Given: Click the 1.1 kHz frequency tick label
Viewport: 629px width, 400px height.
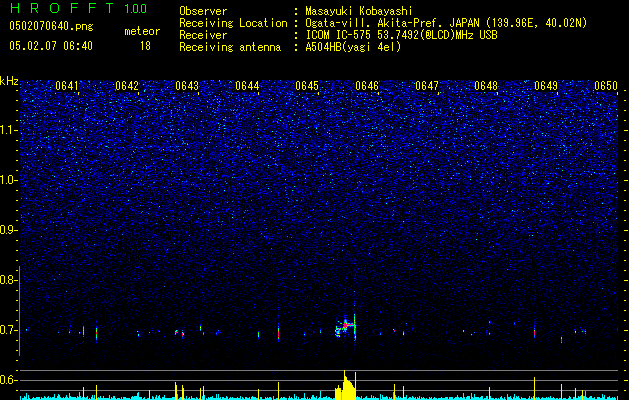Looking at the screenshot, I should click(x=8, y=130).
